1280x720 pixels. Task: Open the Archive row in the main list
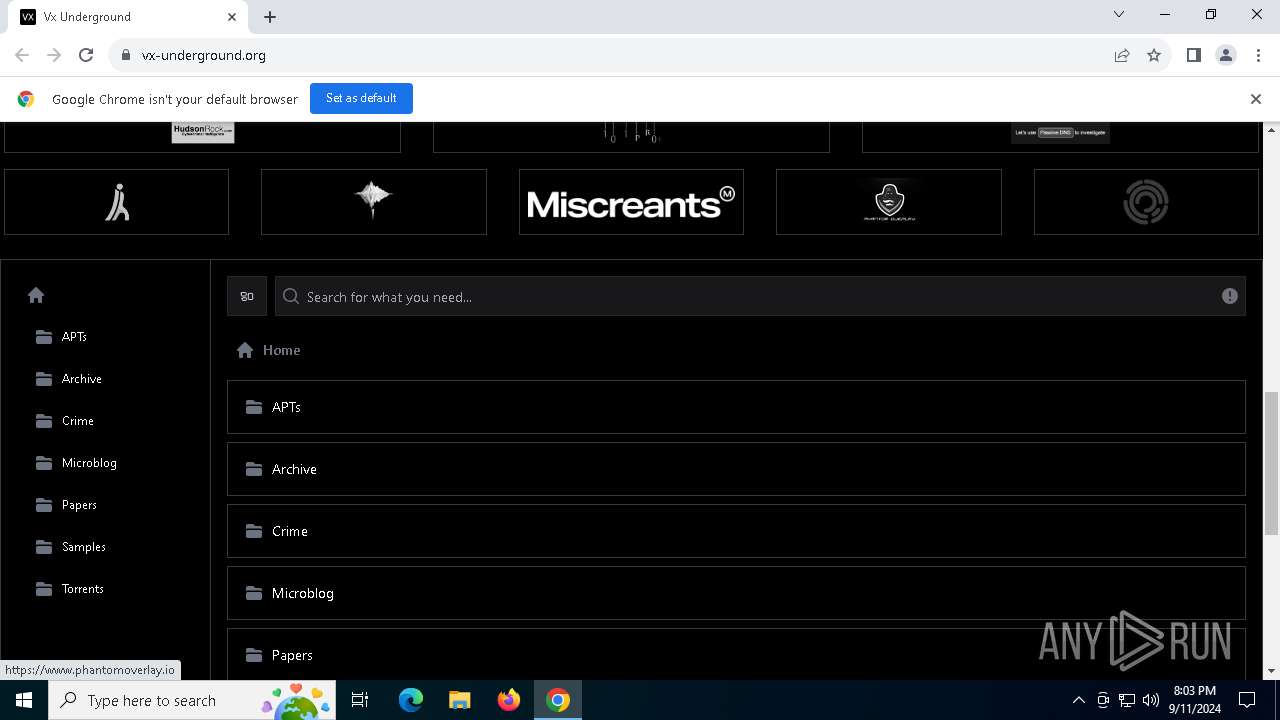pos(736,469)
